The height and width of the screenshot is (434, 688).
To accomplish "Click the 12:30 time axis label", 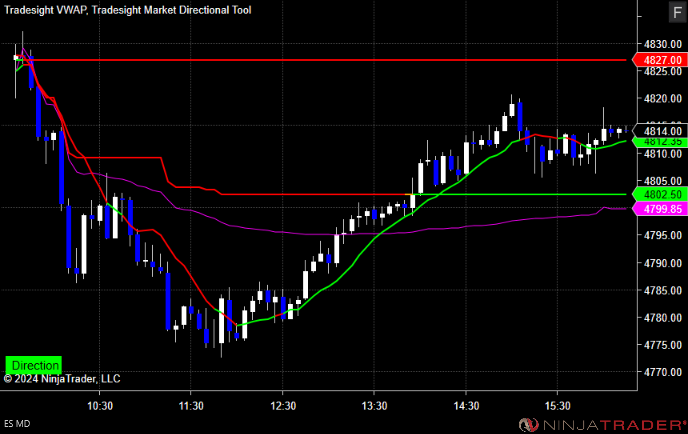I will coord(283,406).
